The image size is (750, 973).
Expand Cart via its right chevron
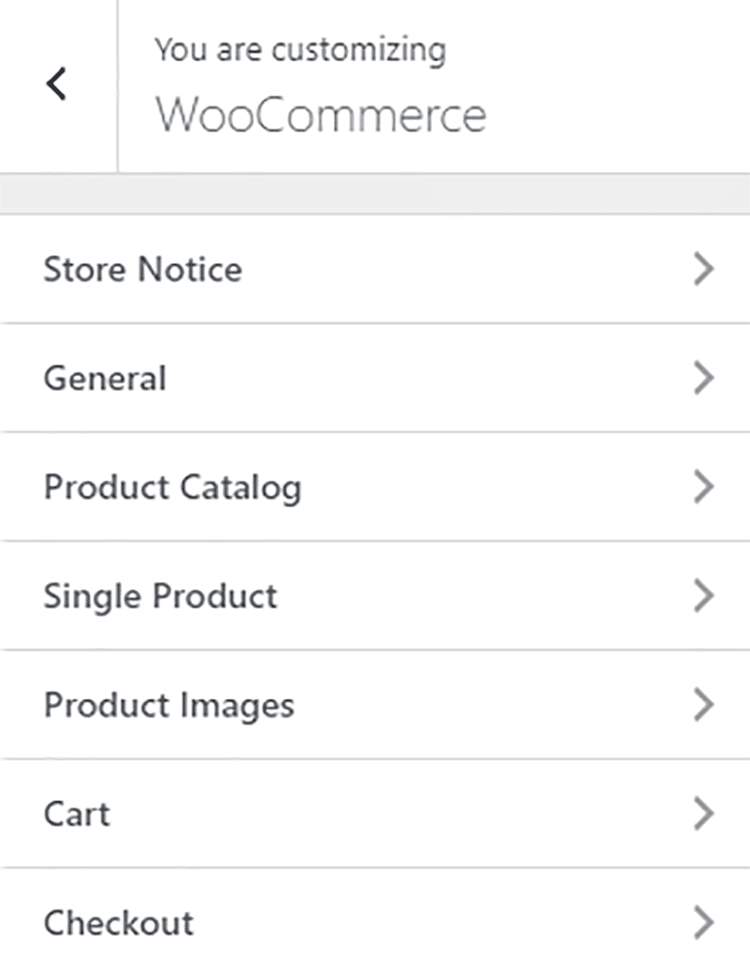point(704,814)
